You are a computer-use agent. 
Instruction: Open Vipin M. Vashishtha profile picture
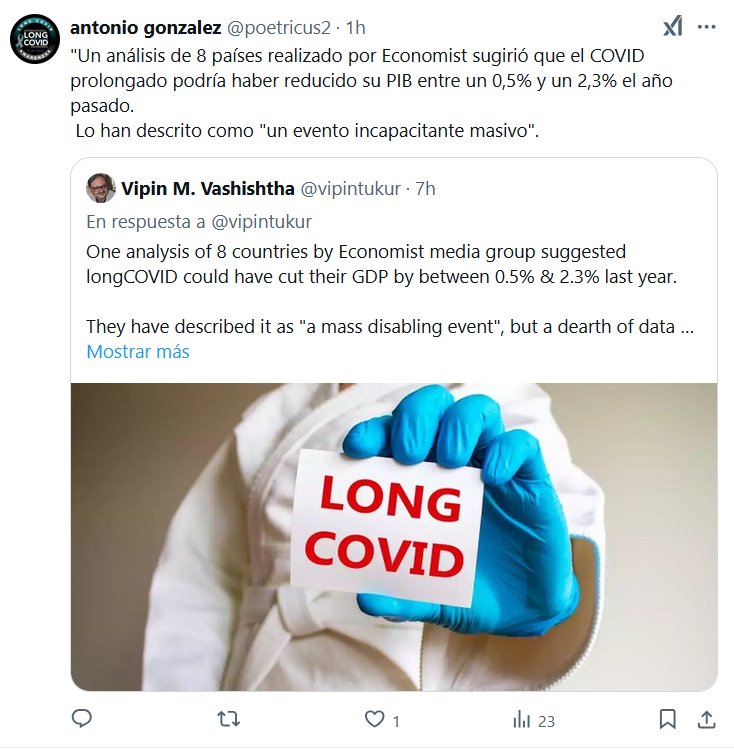click(100, 188)
